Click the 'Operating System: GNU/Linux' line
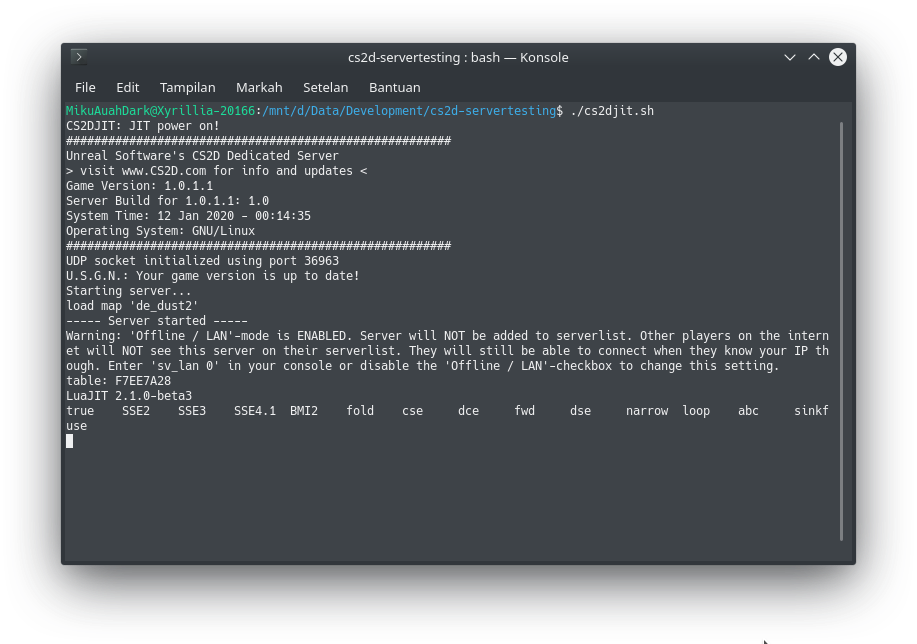917x644 pixels. coord(160,230)
